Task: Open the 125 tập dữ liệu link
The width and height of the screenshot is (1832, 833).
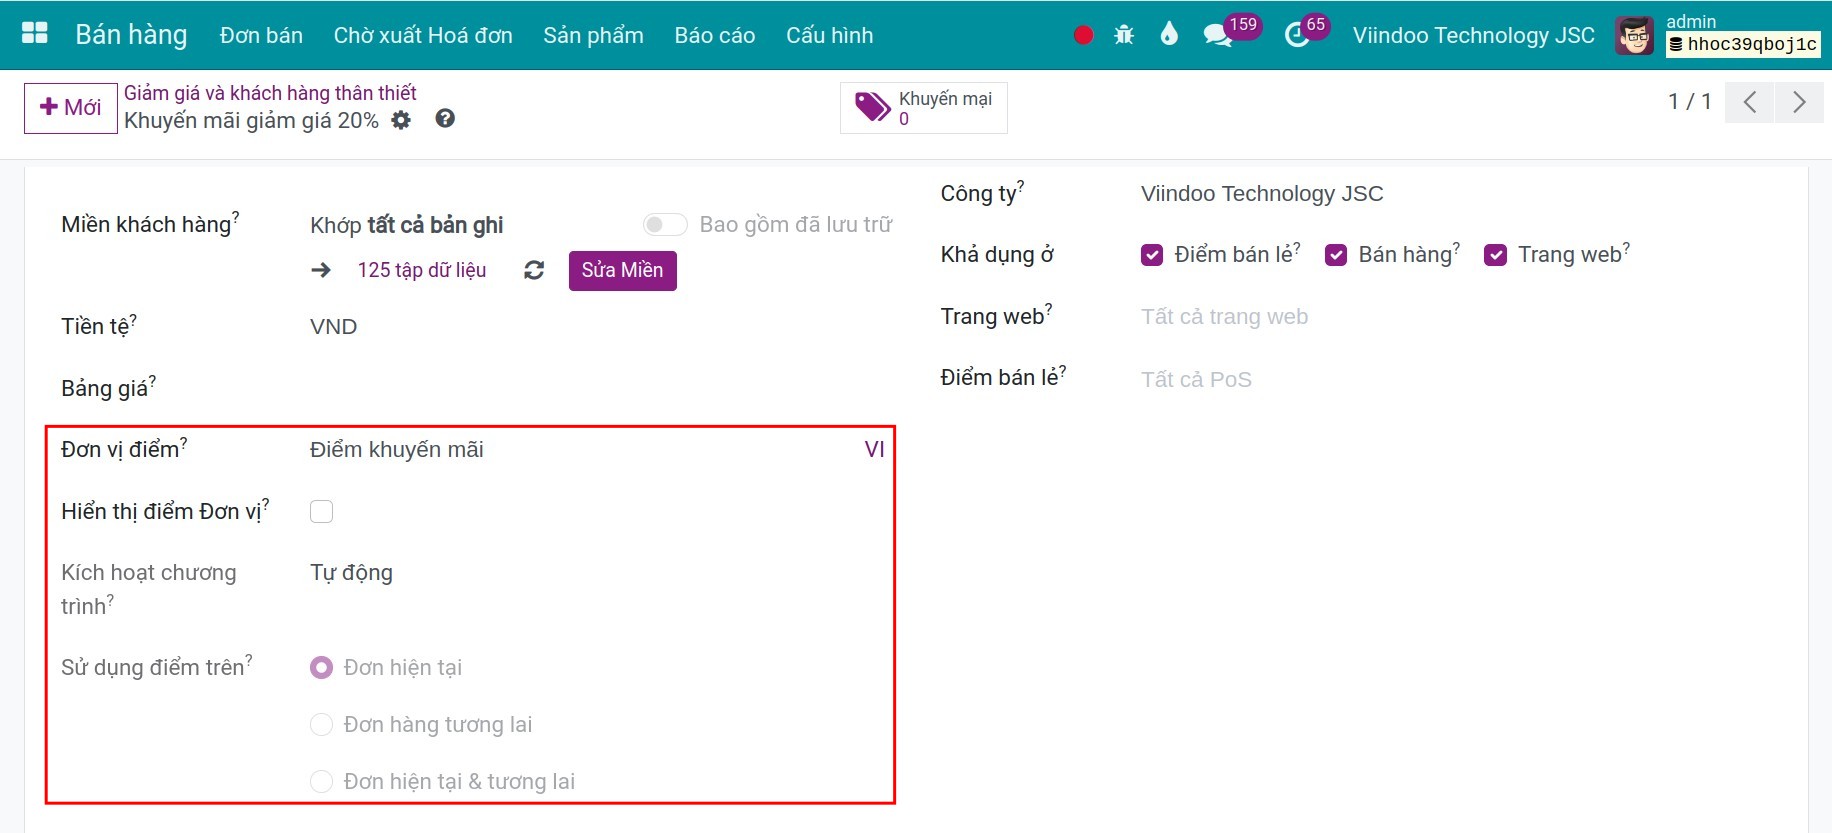Action: point(422,270)
